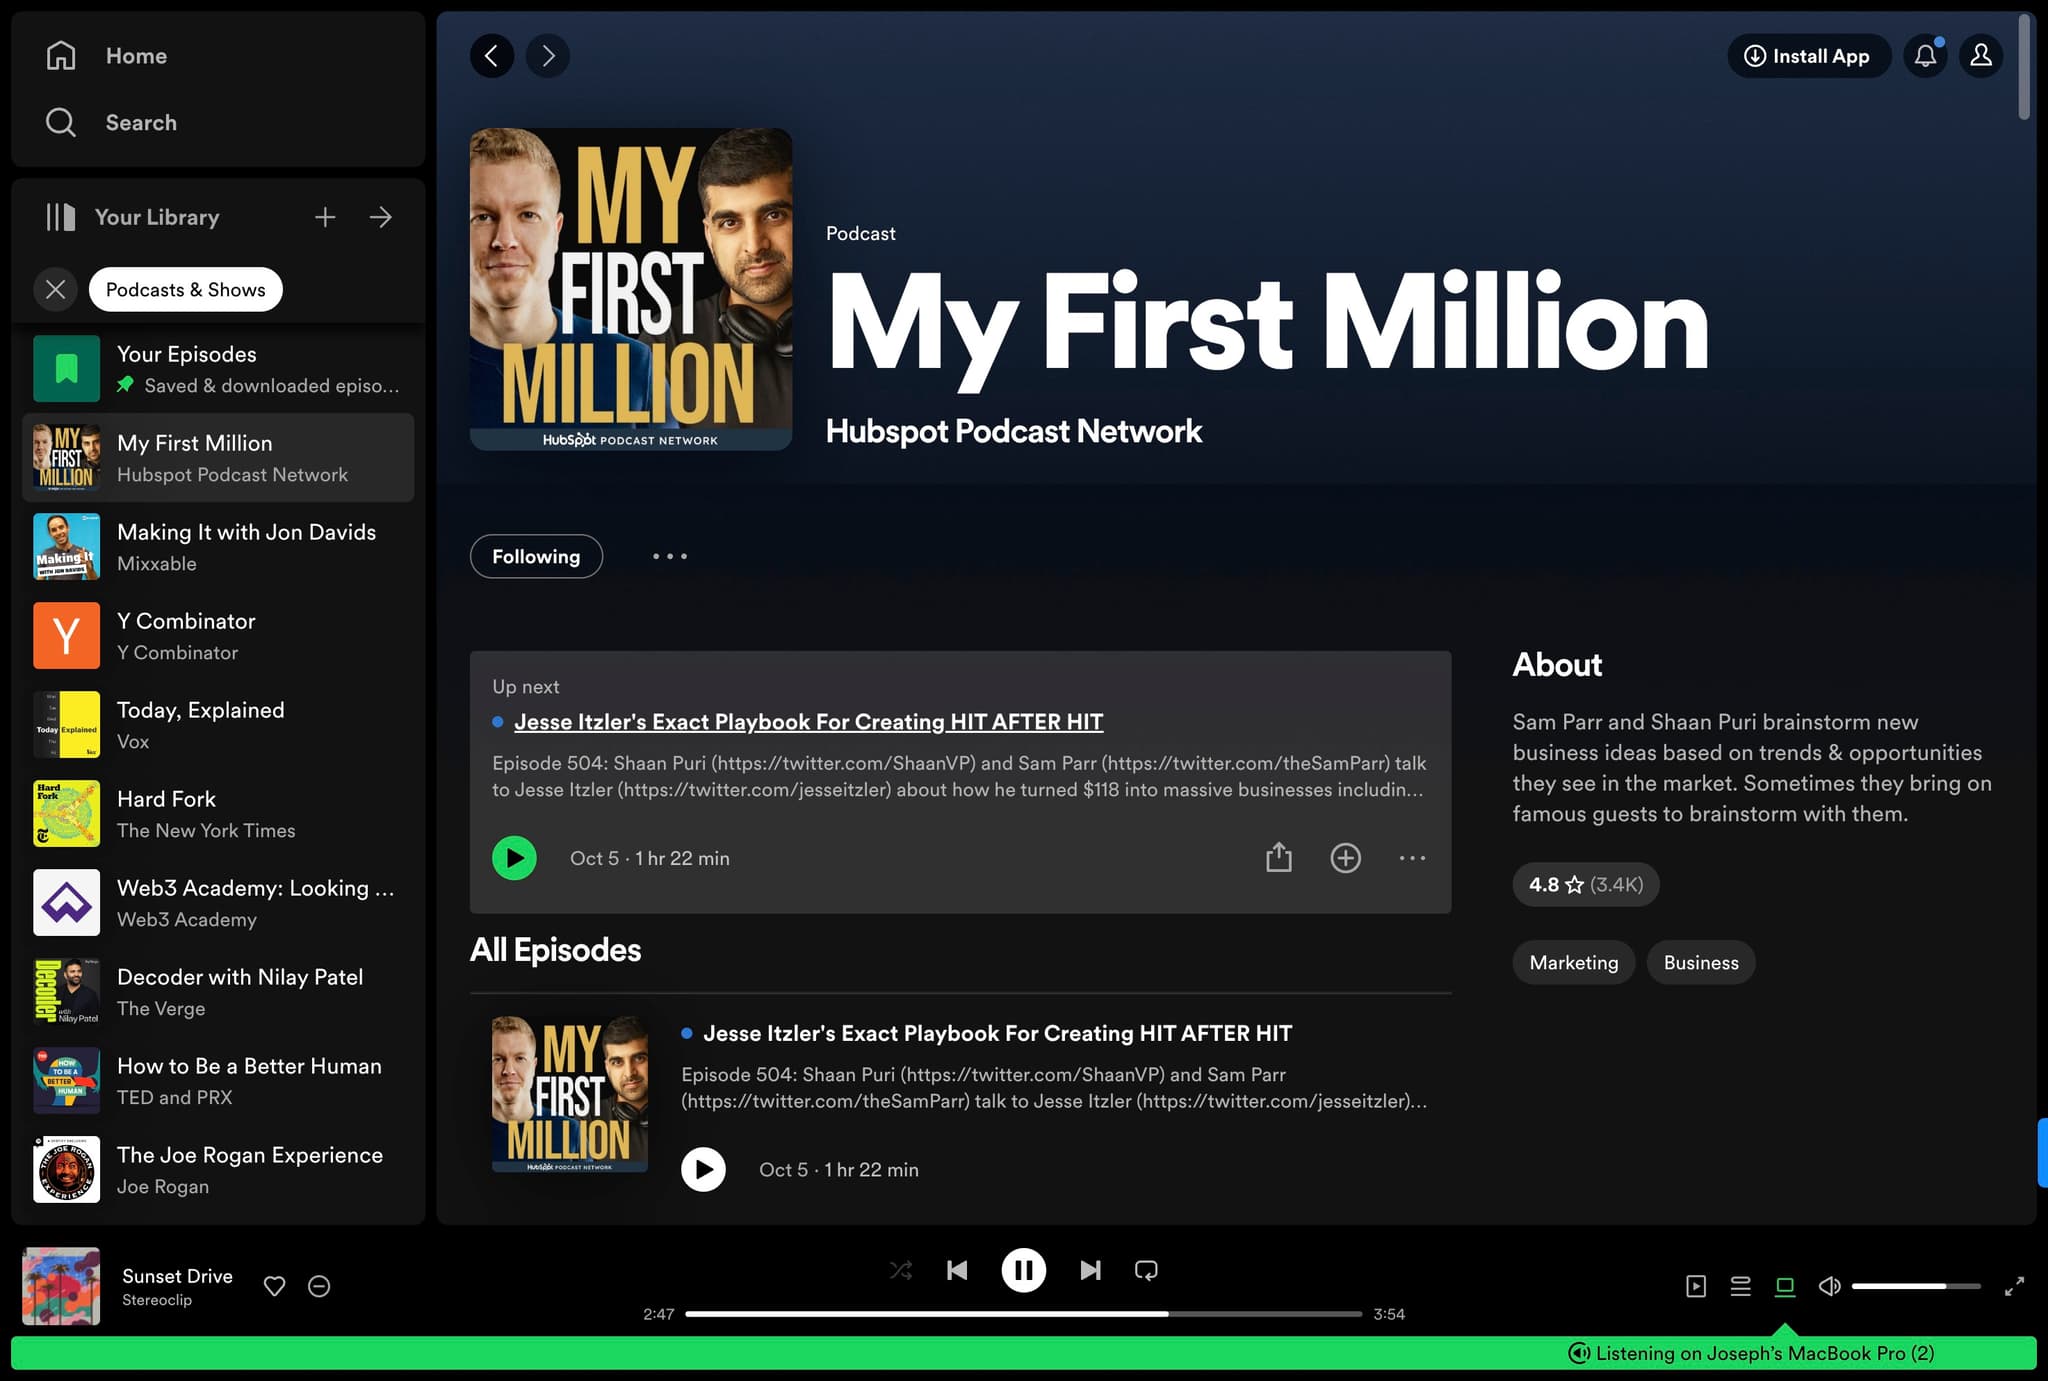Add up next episode to library
The height and width of the screenshot is (1381, 2048).
[1345, 858]
